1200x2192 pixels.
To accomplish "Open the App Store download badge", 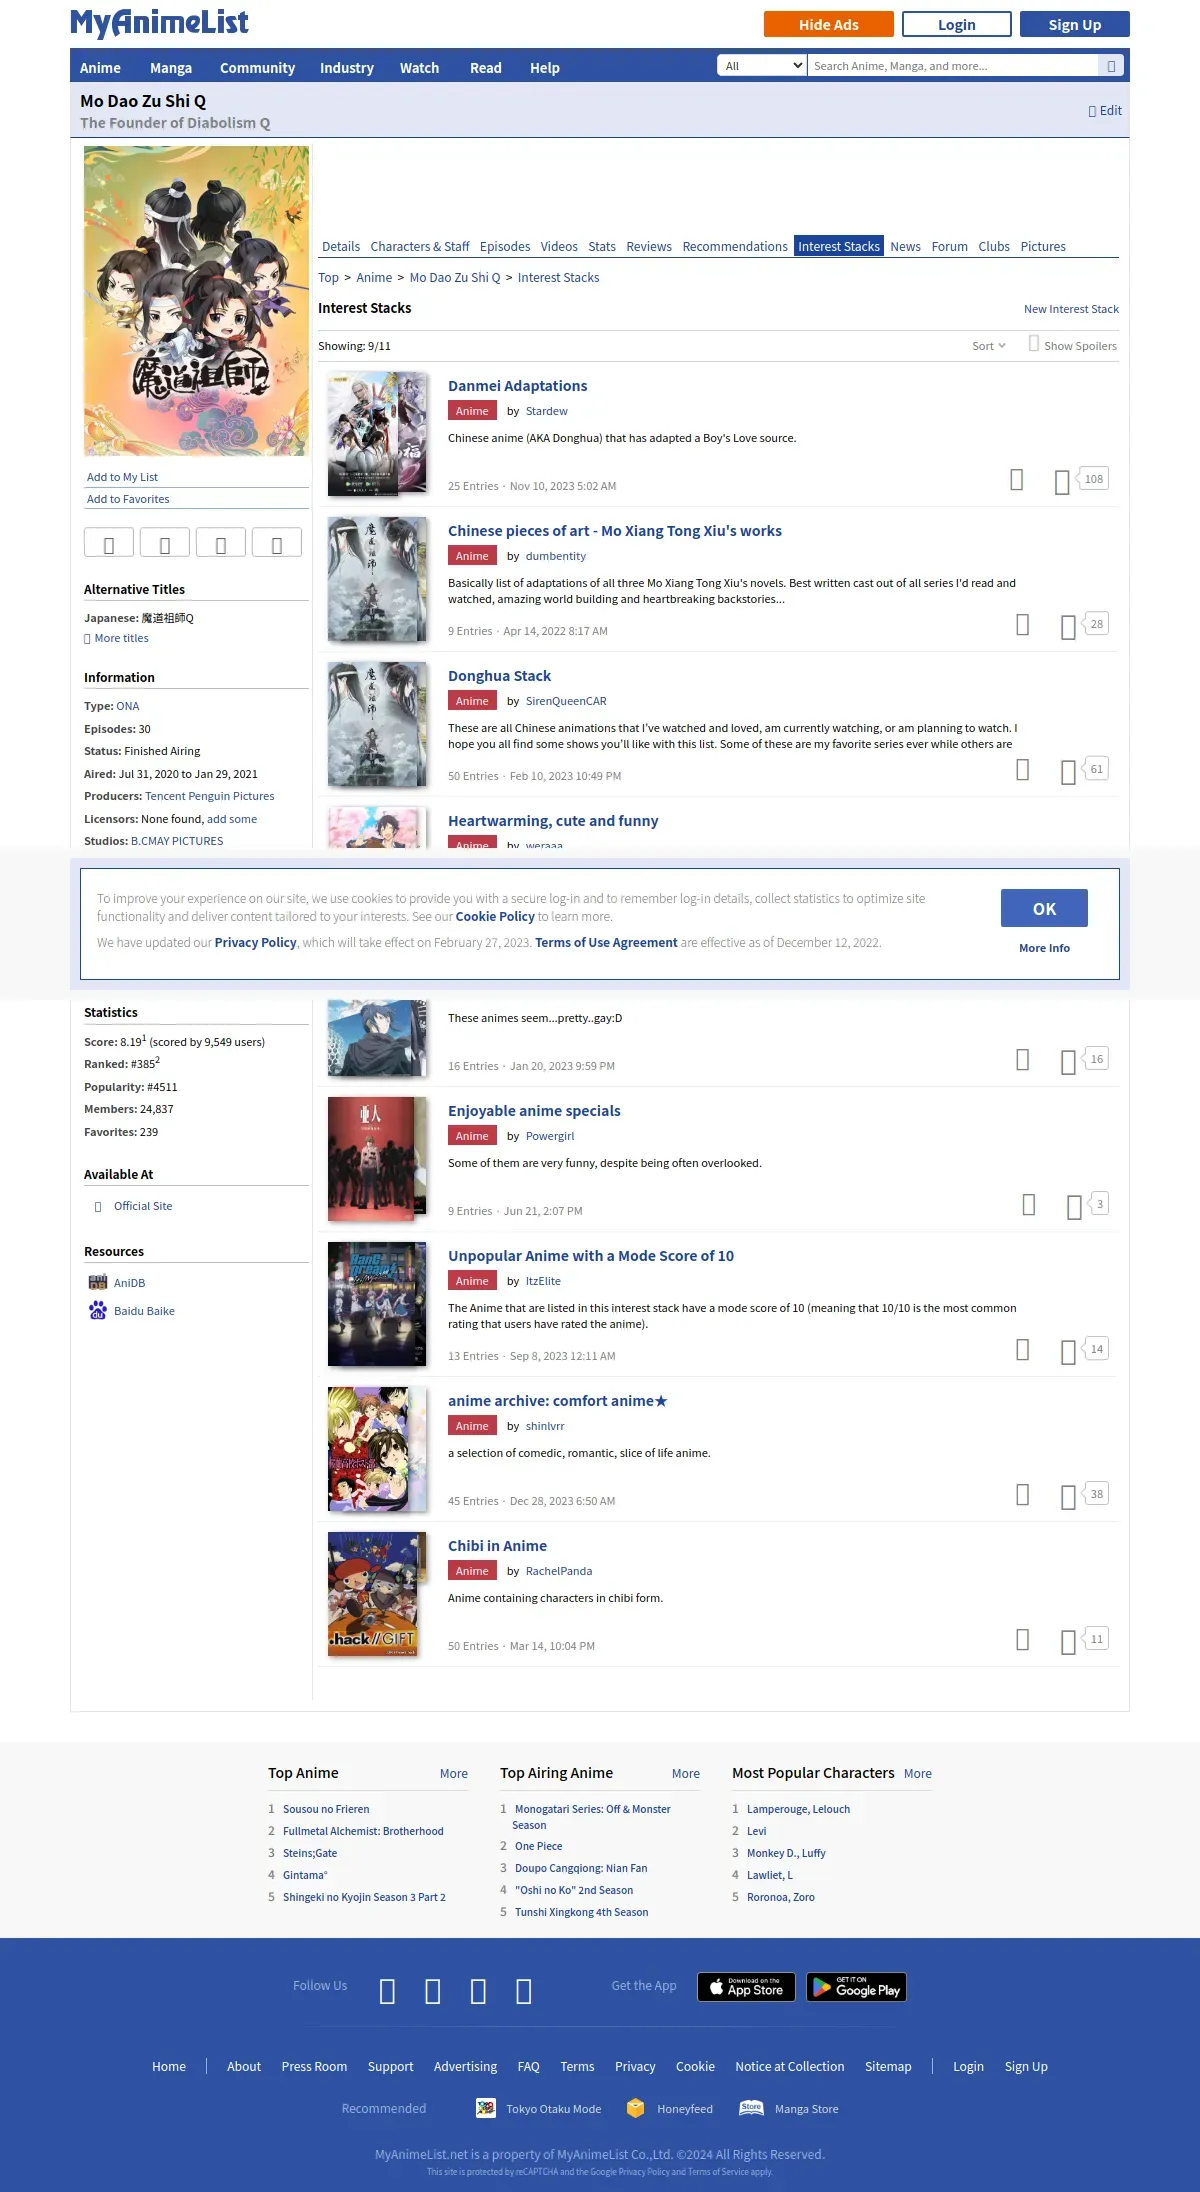I will (x=746, y=1987).
